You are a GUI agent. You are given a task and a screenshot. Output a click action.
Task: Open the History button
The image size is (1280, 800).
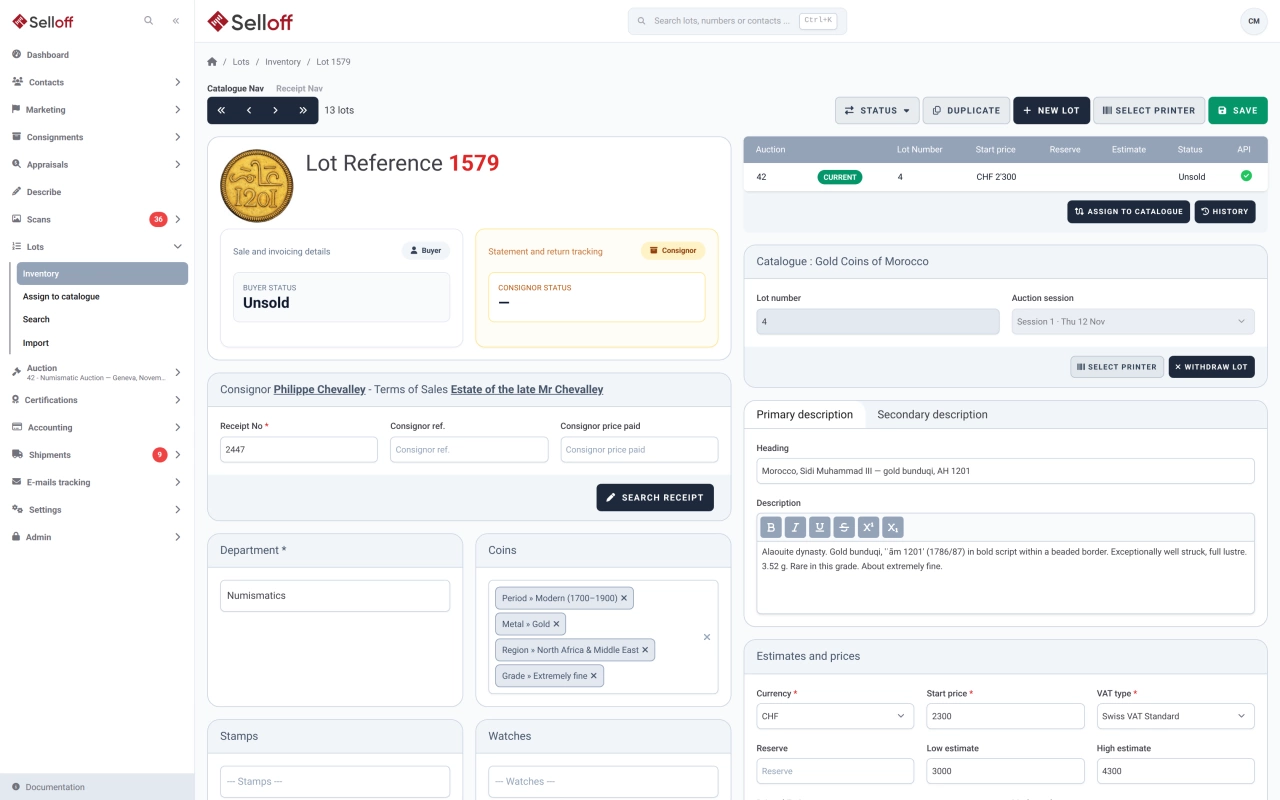pyautogui.click(x=1225, y=211)
